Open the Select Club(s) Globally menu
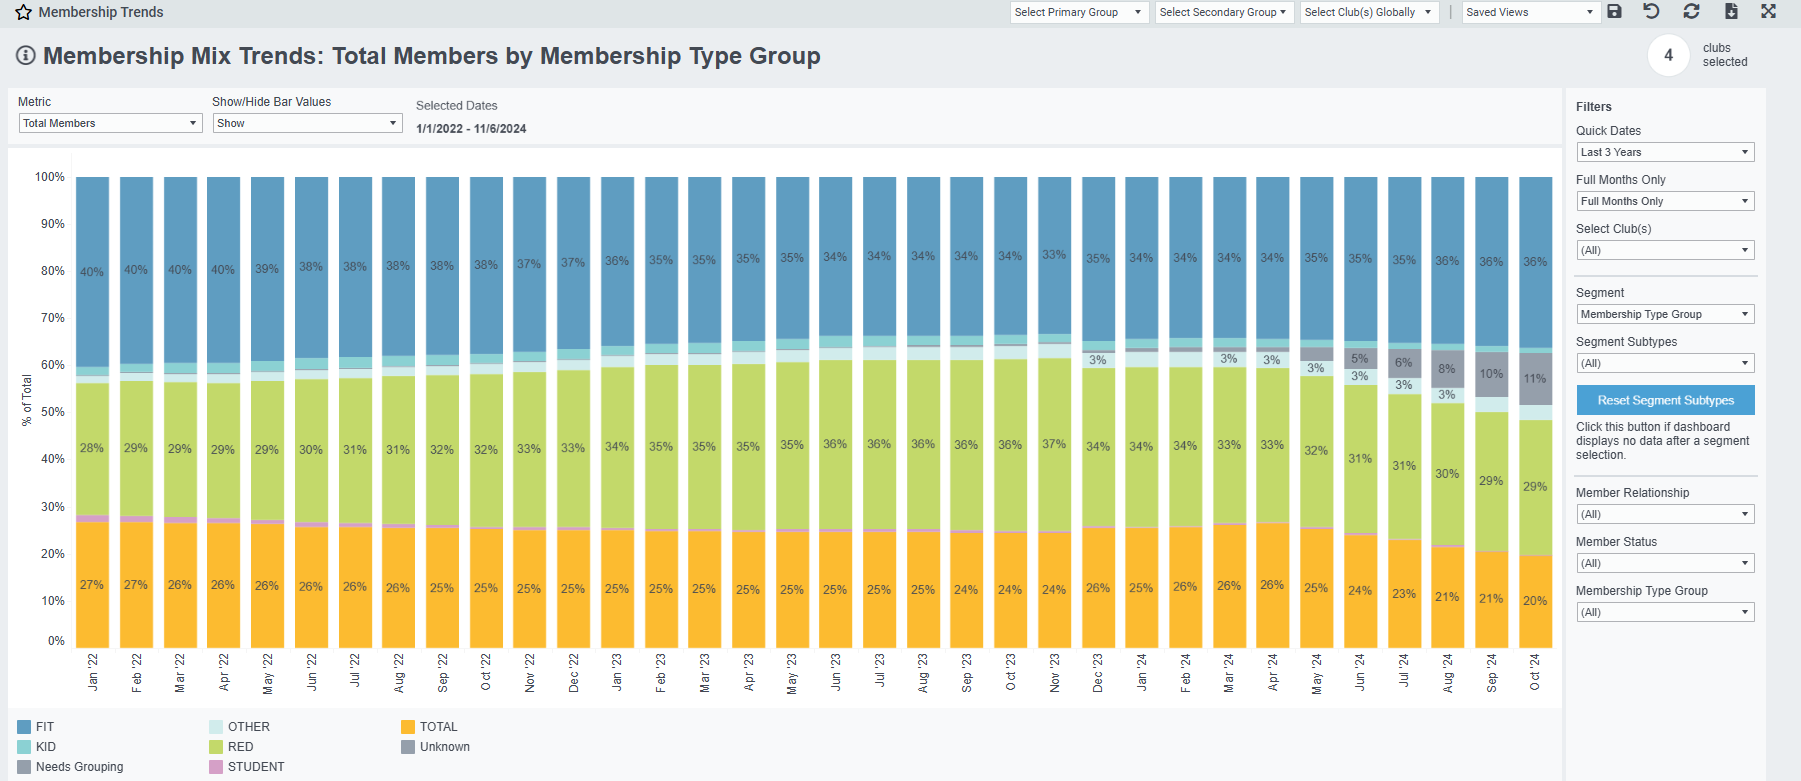The height and width of the screenshot is (781, 1801). 1368,12
